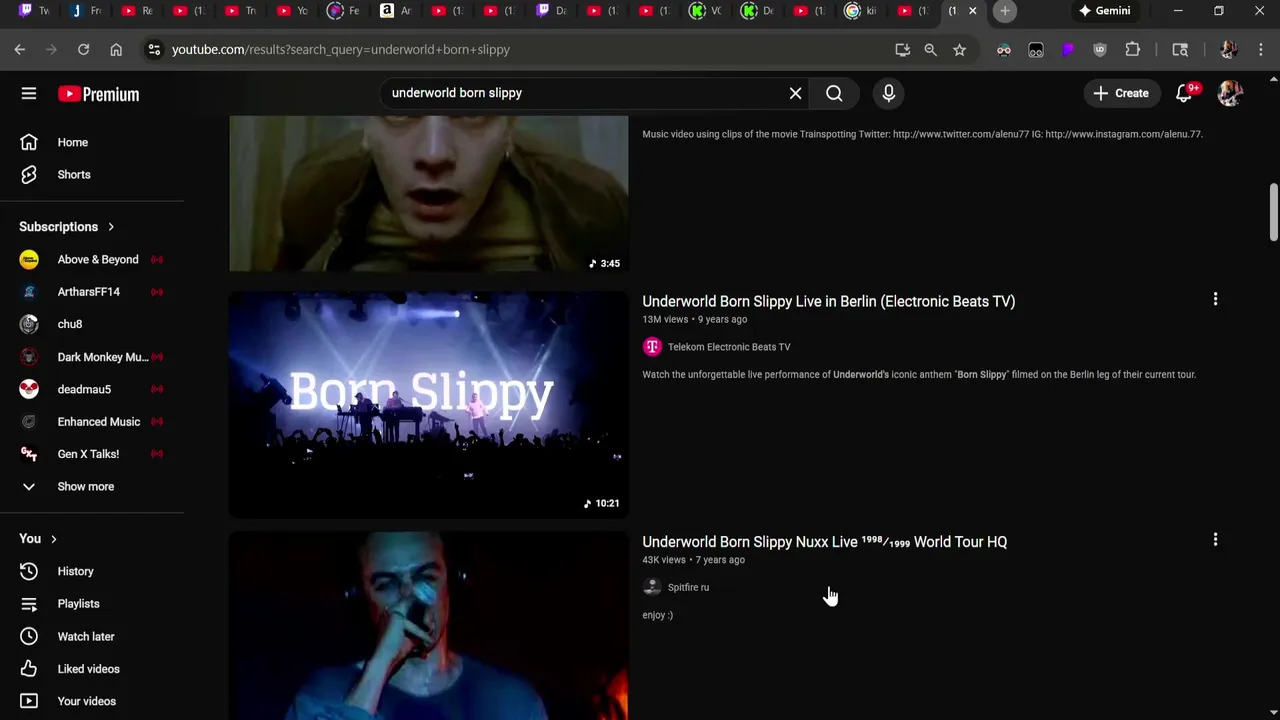Start voice search with the microphone

888,93
